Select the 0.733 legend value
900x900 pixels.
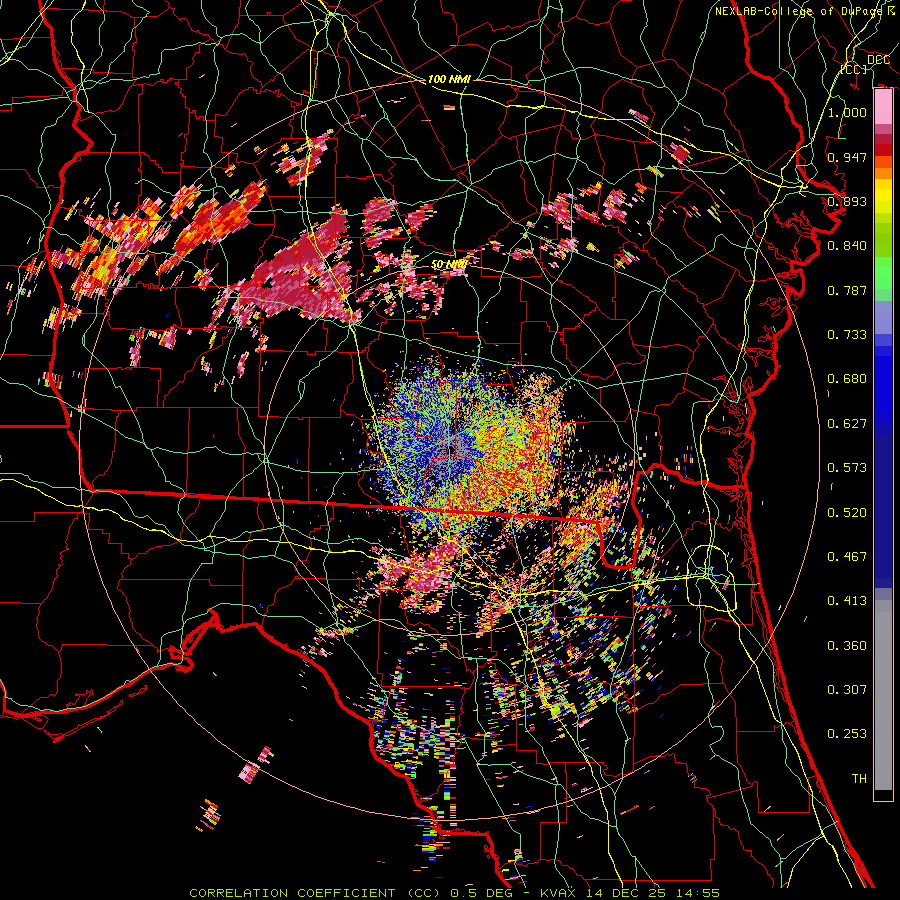(x=847, y=335)
